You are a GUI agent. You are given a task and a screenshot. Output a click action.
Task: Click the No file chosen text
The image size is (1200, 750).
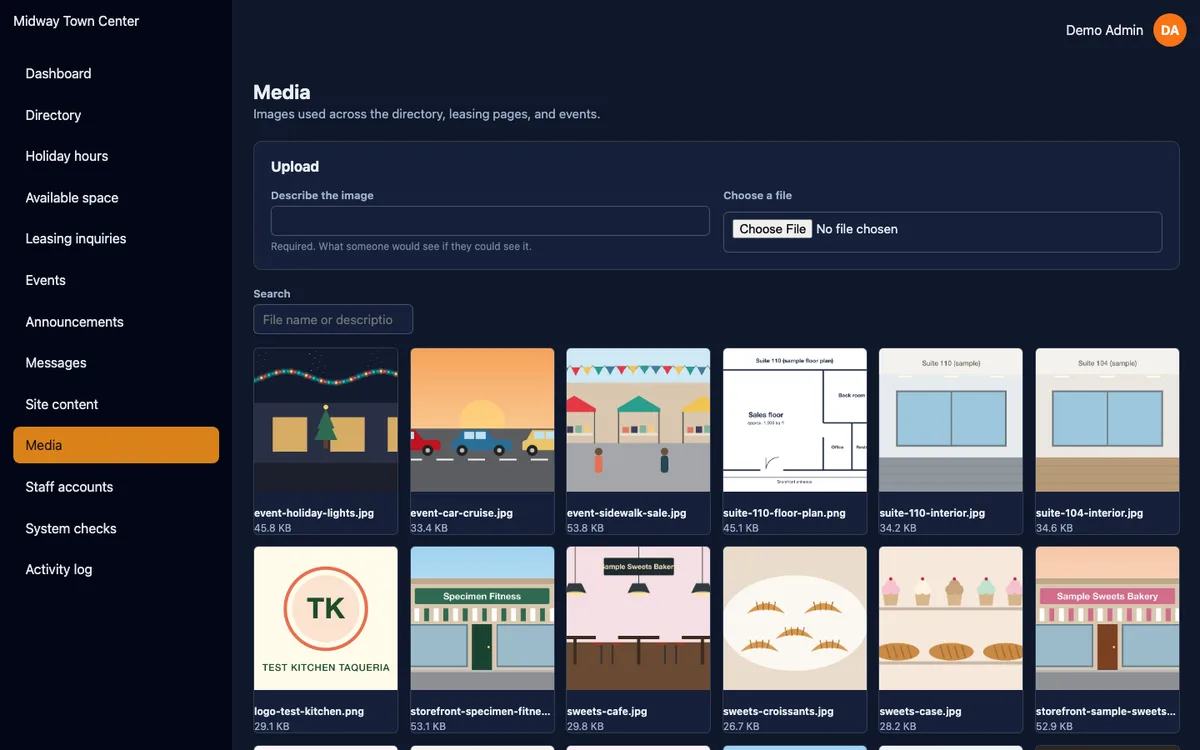click(x=857, y=229)
